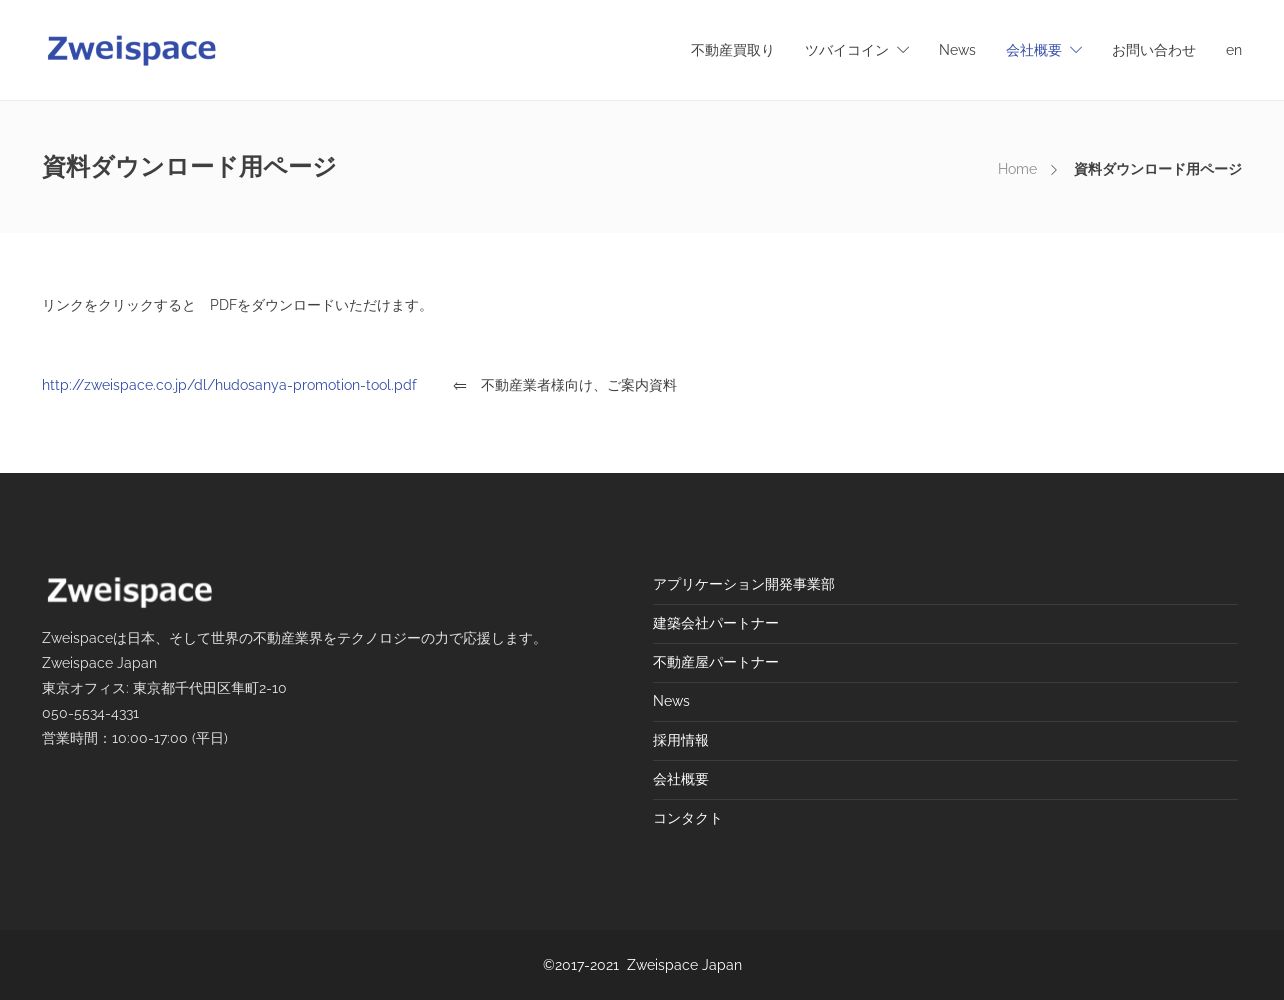Open News in the top navigation

(957, 50)
